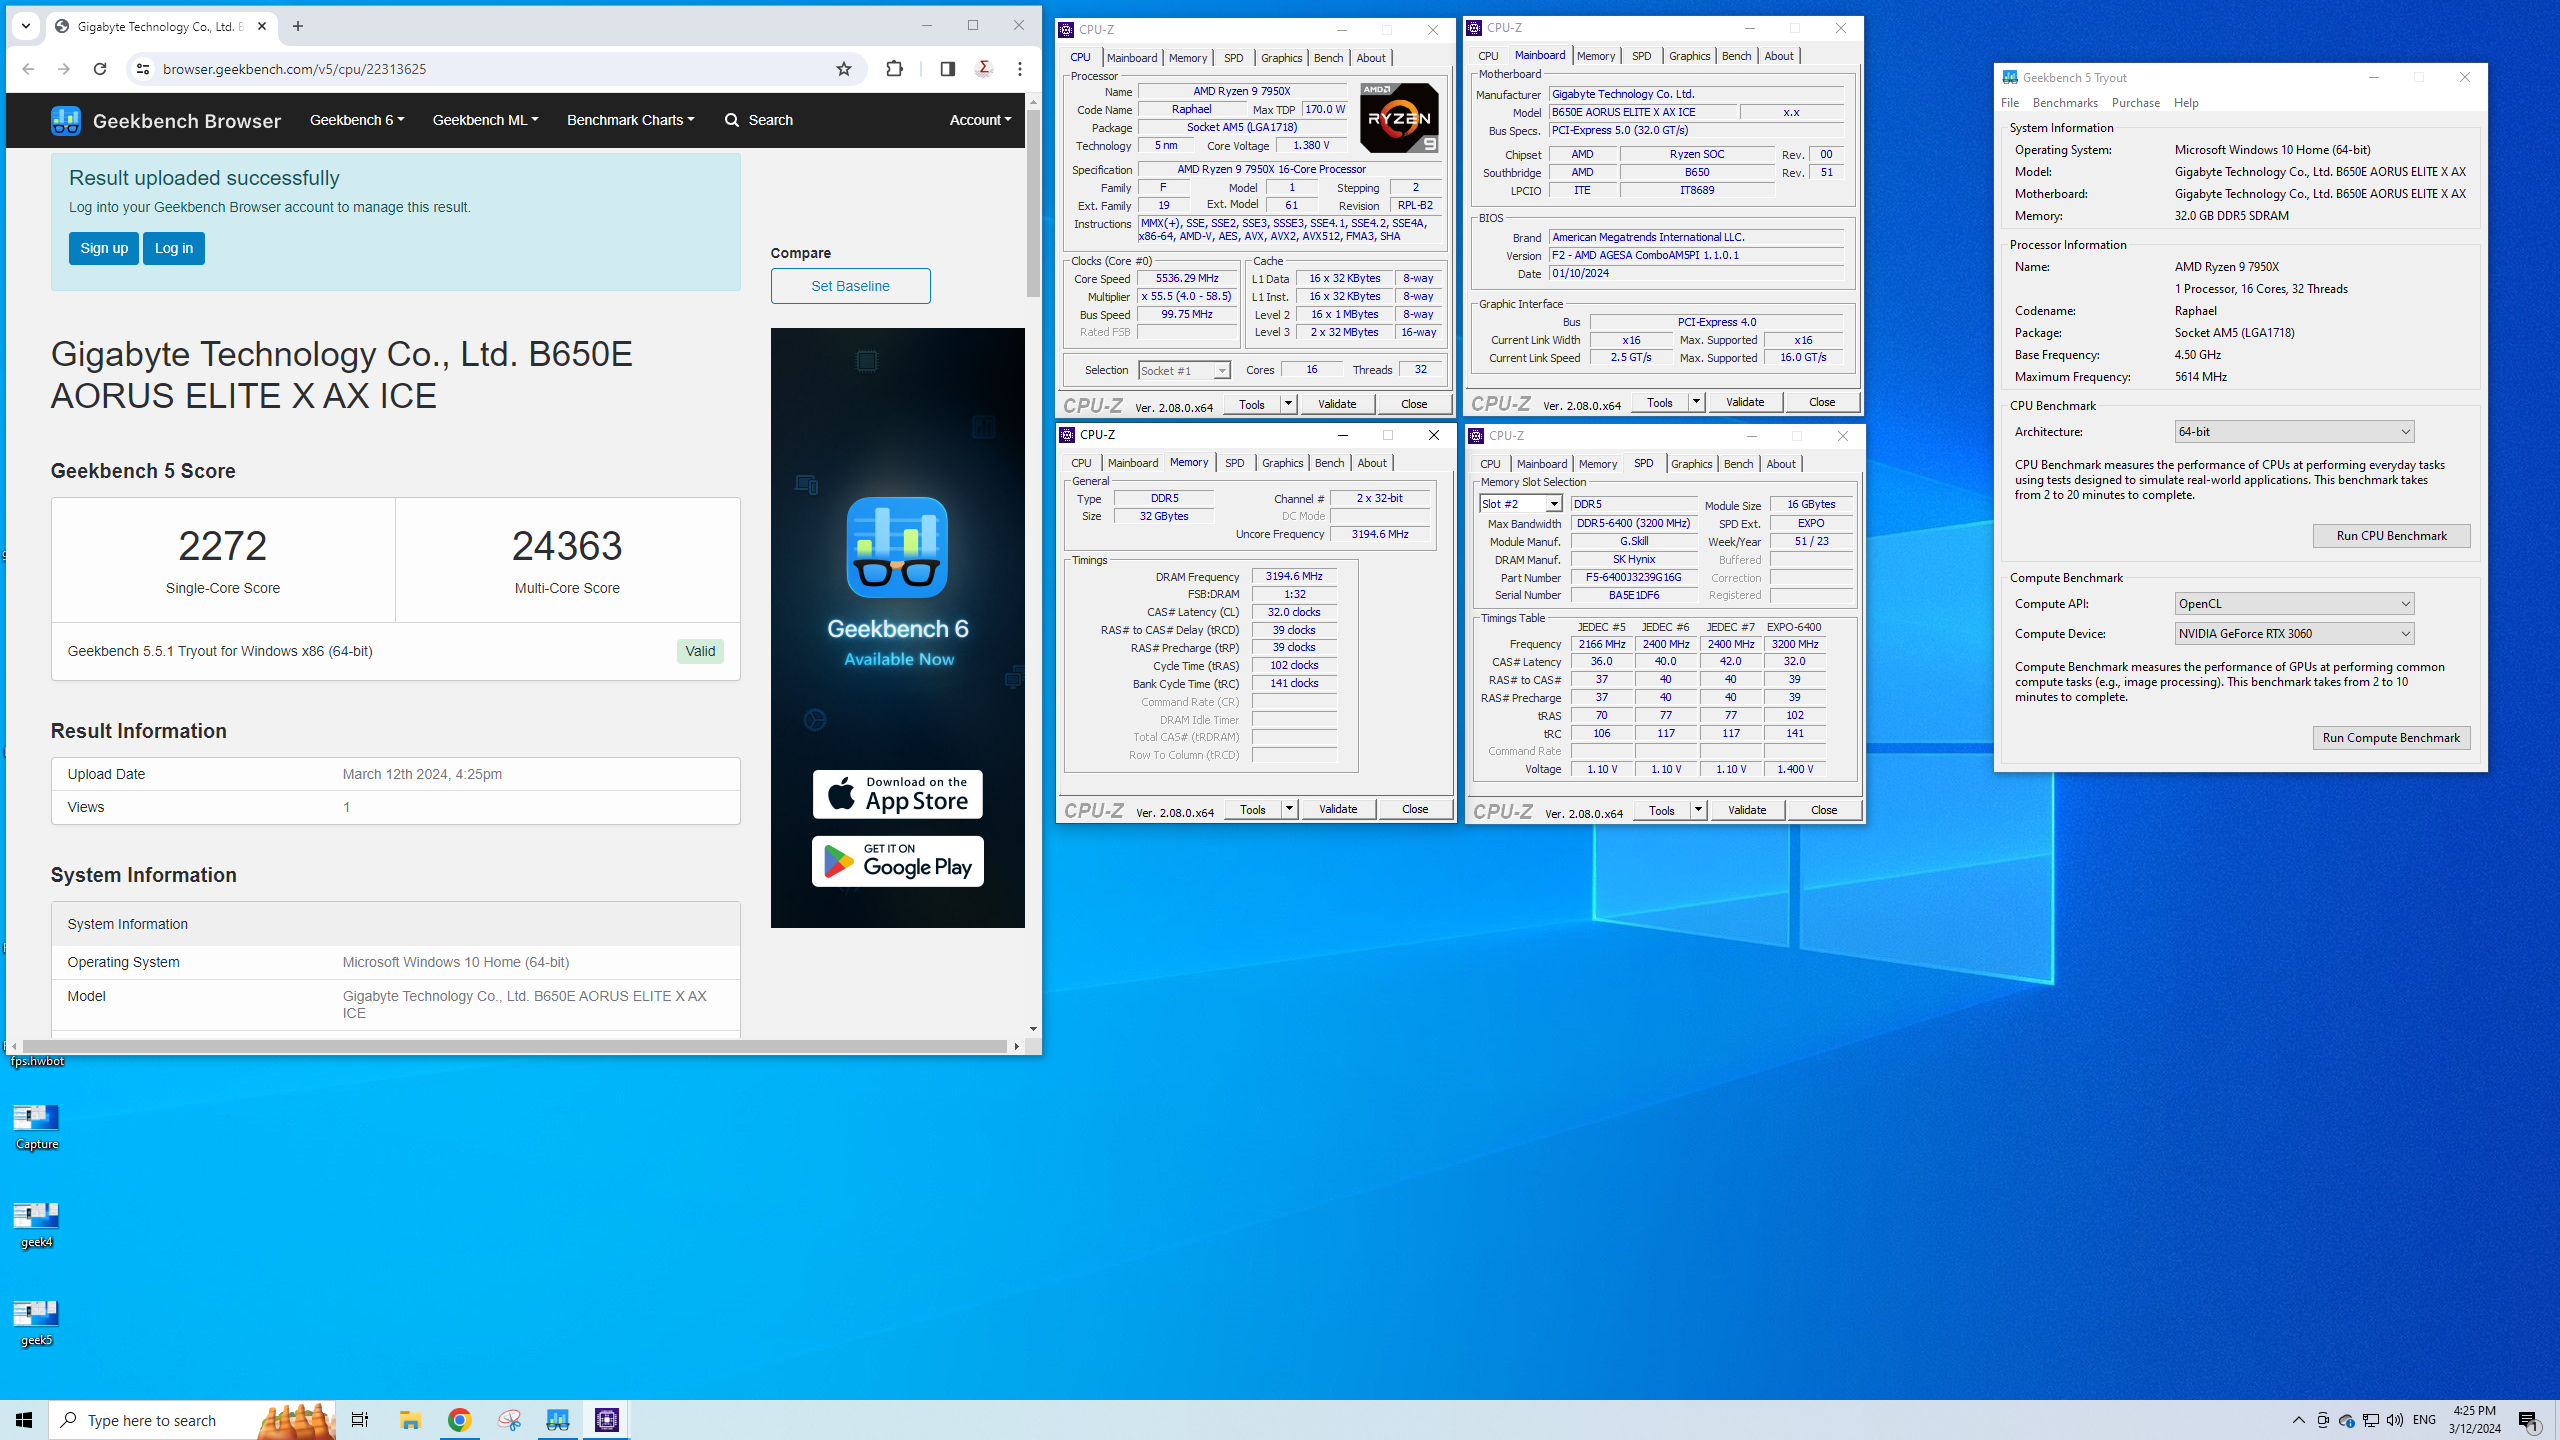Click the Sign up button
Viewport: 2560px width, 1440px height.
point(104,248)
